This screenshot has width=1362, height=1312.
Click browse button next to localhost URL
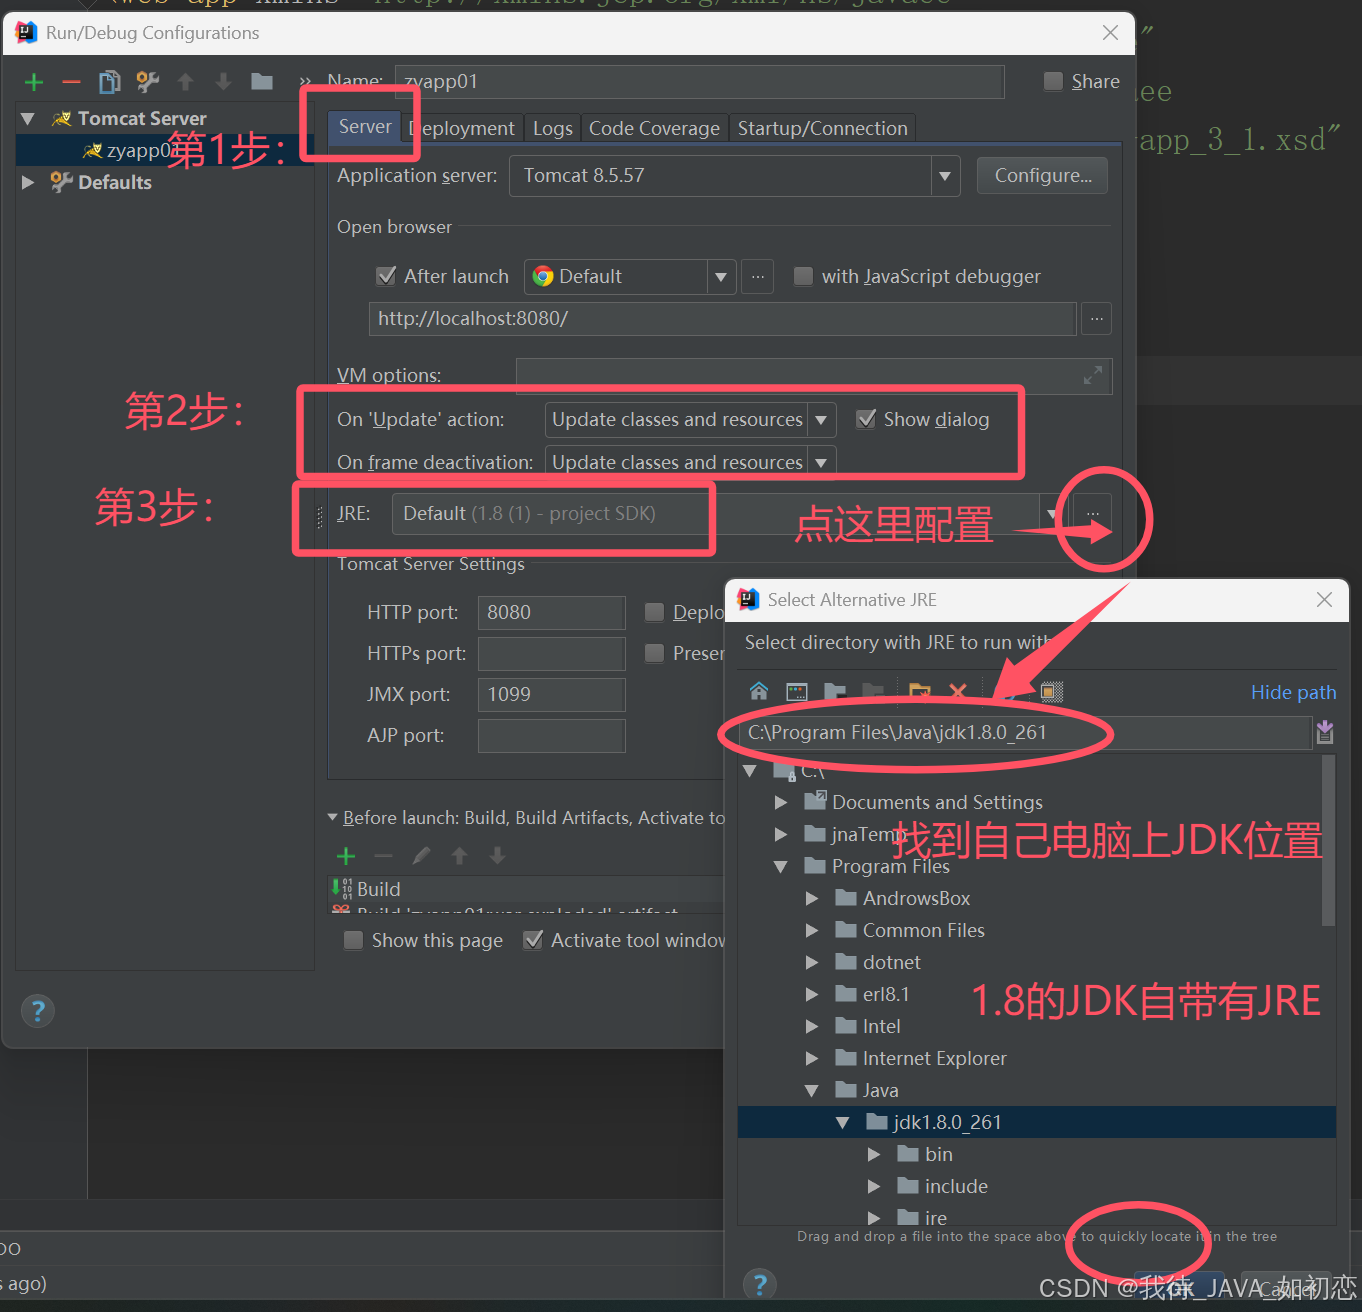point(1097,319)
